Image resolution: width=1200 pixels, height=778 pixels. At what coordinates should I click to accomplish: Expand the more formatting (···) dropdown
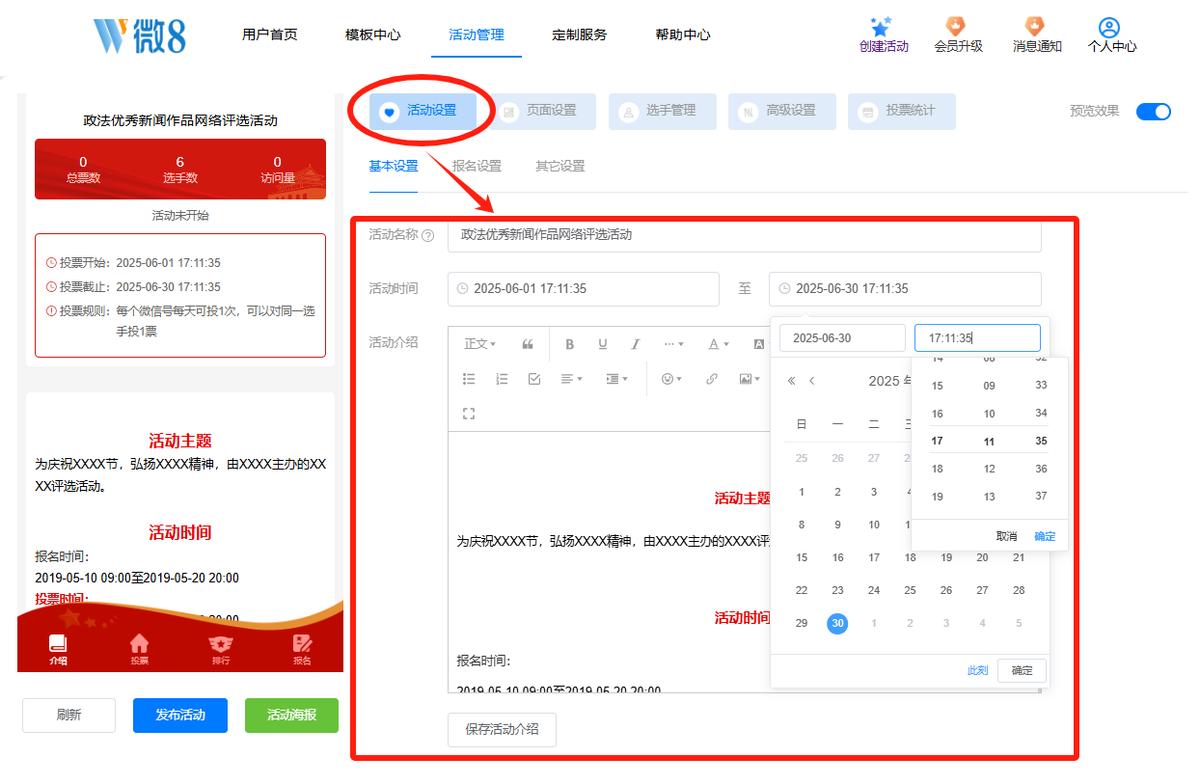click(674, 344)
